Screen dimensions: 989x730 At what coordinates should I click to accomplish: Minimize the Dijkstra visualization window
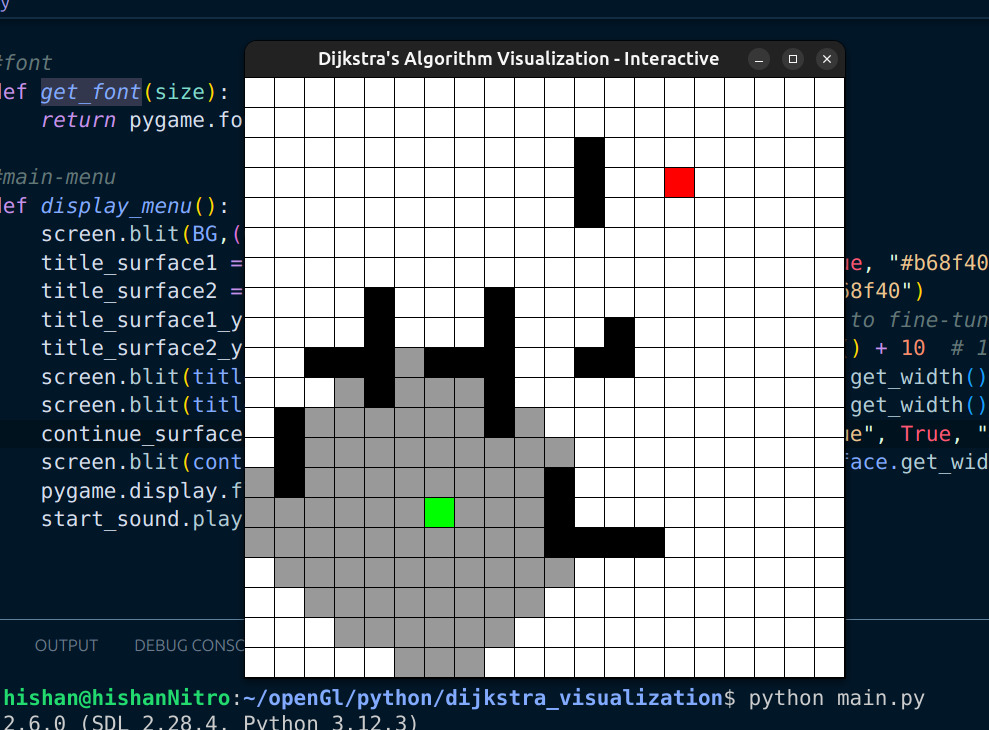(759, 59)
